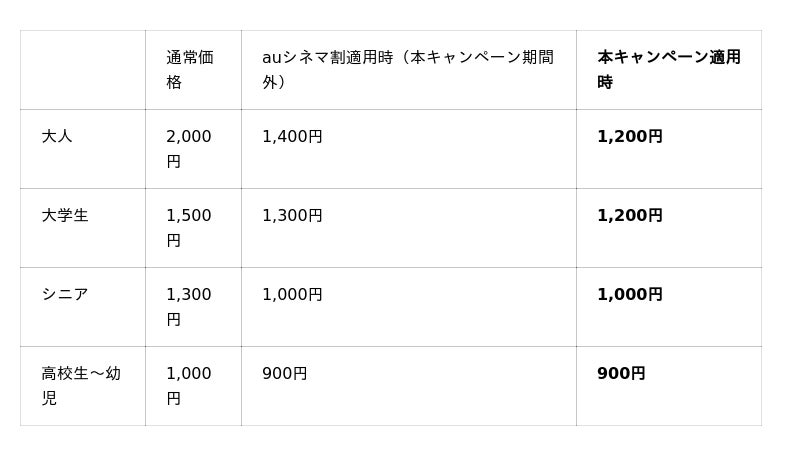Select the 高校生〜幼児 row label

[81, 385]
